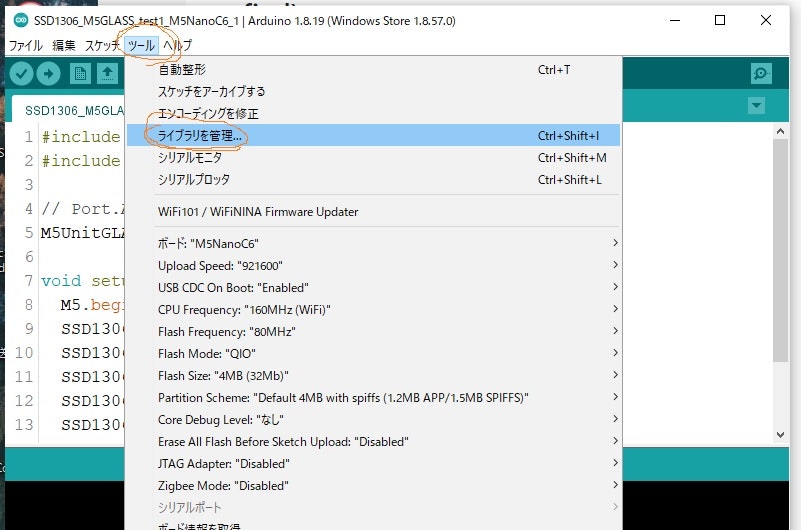The image size is (801, 530).
Task: Expand Partition Scheme submenu
Action: 373,397
